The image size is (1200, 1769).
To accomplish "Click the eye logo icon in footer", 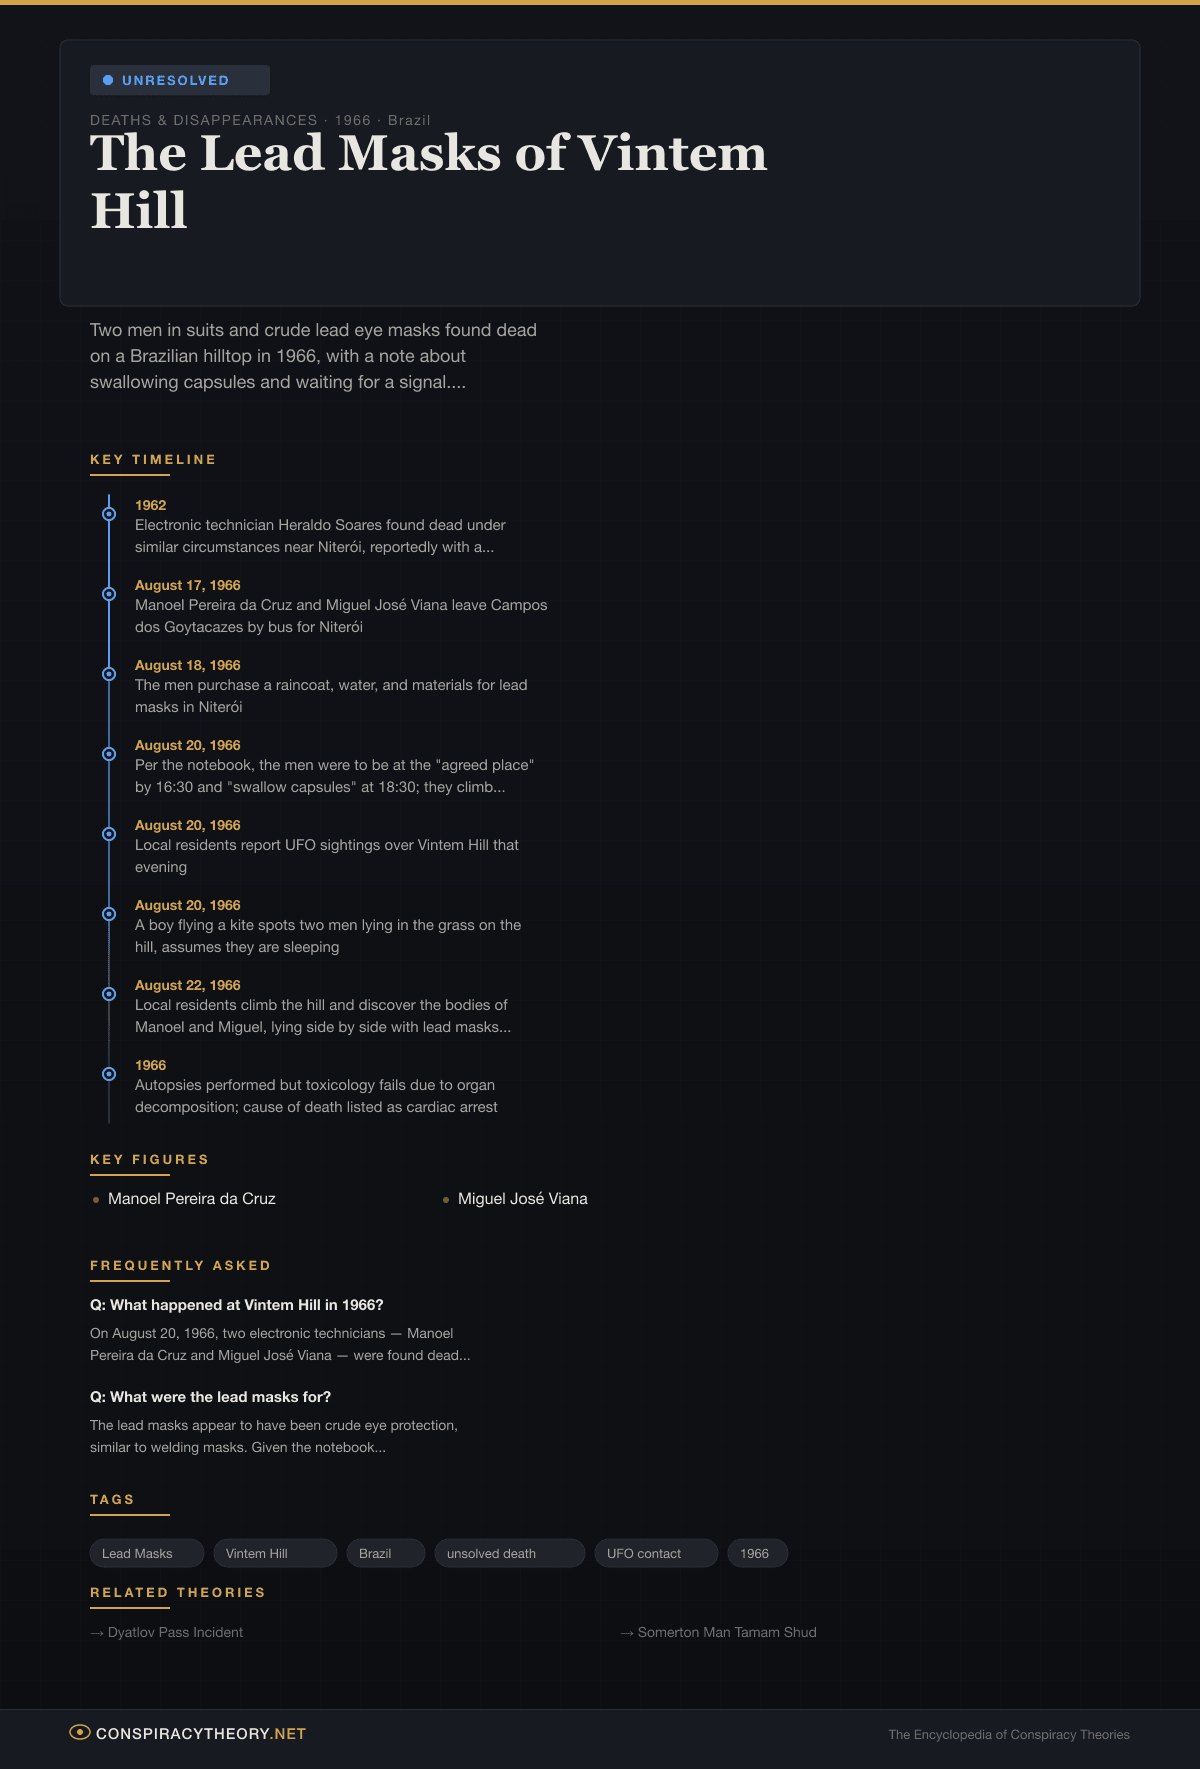I will coord(80,1732).
